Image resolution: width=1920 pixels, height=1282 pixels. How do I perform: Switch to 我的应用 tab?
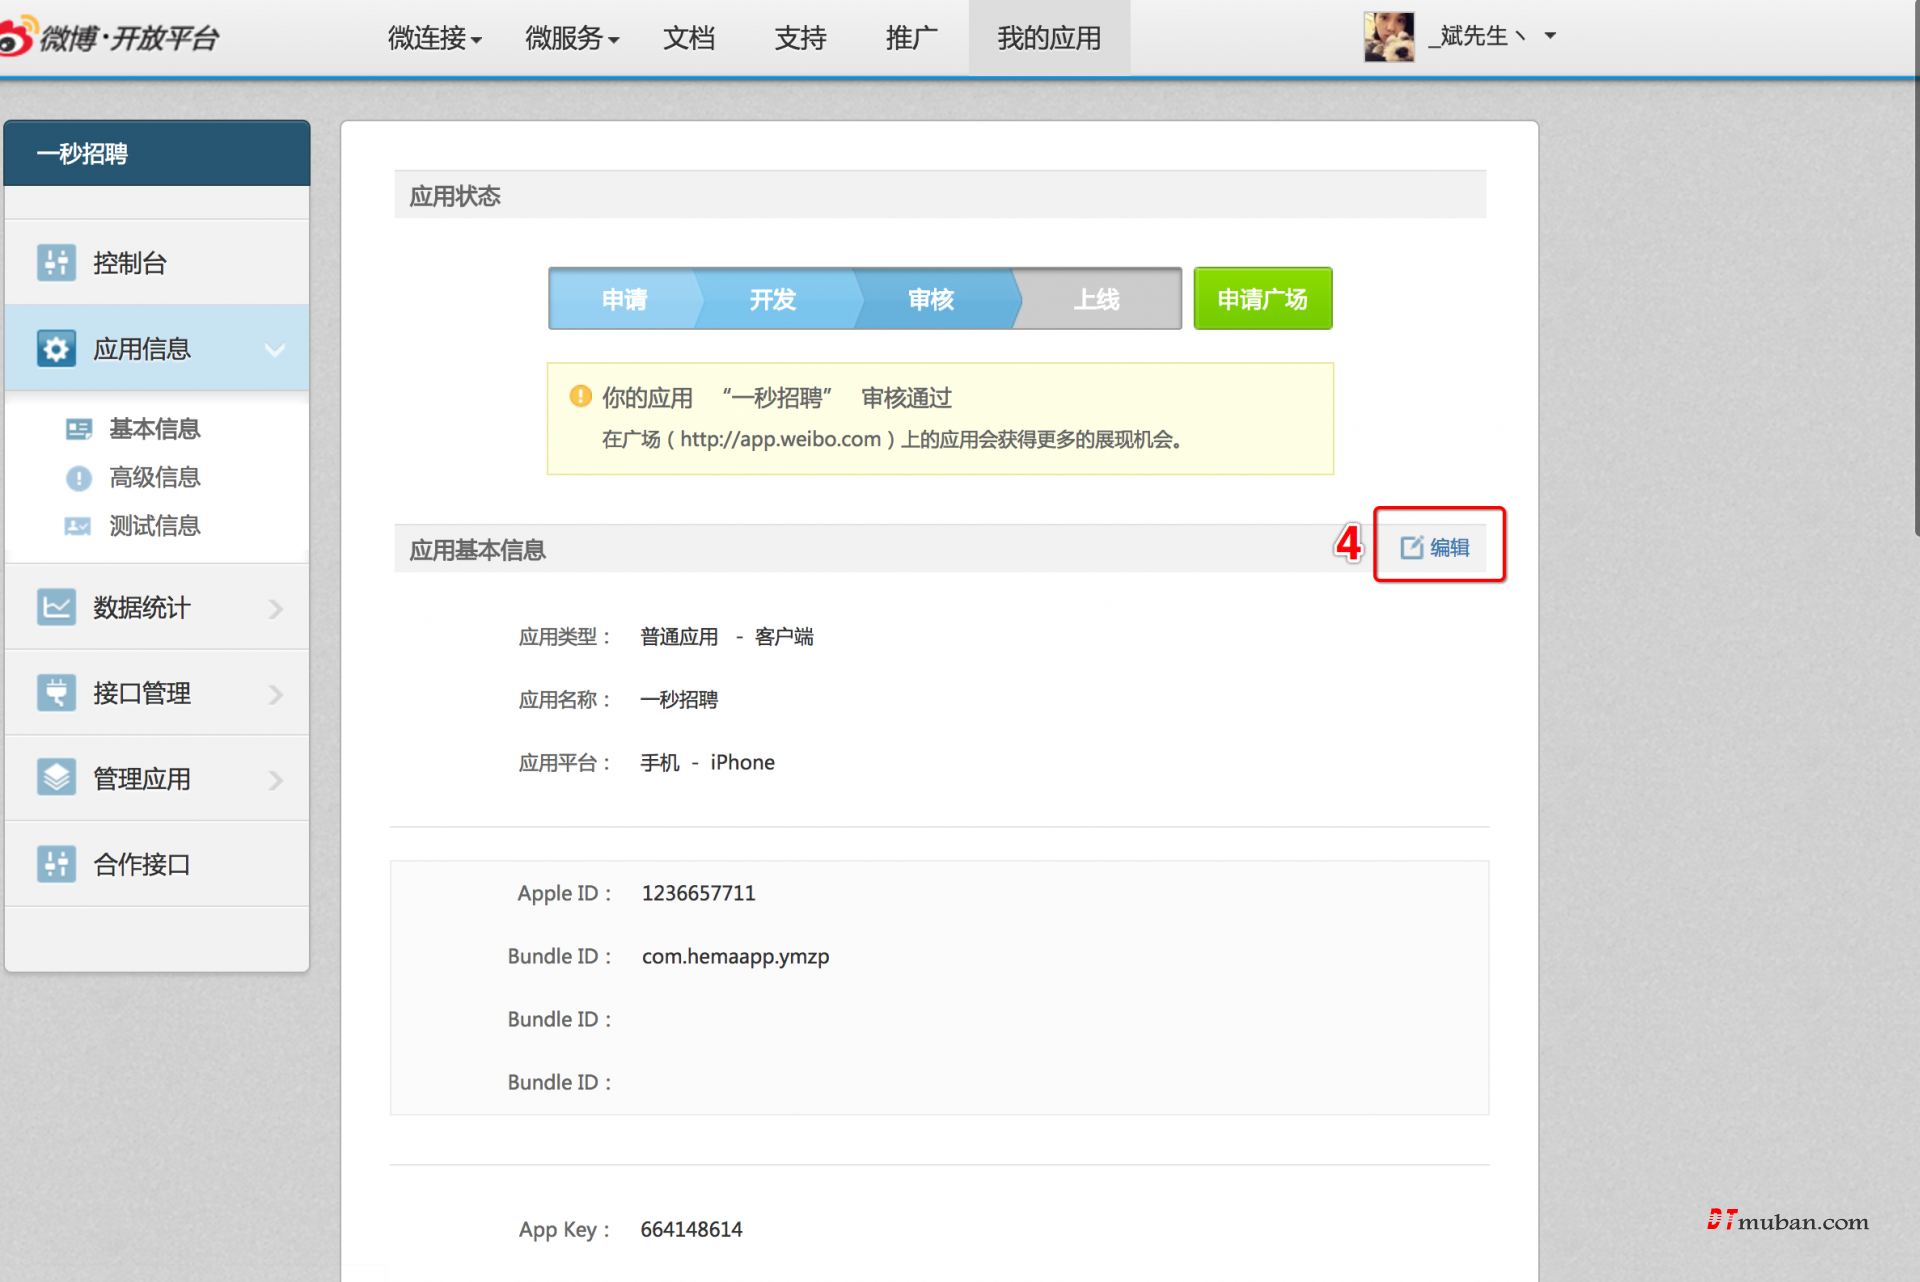point(1048,38)
